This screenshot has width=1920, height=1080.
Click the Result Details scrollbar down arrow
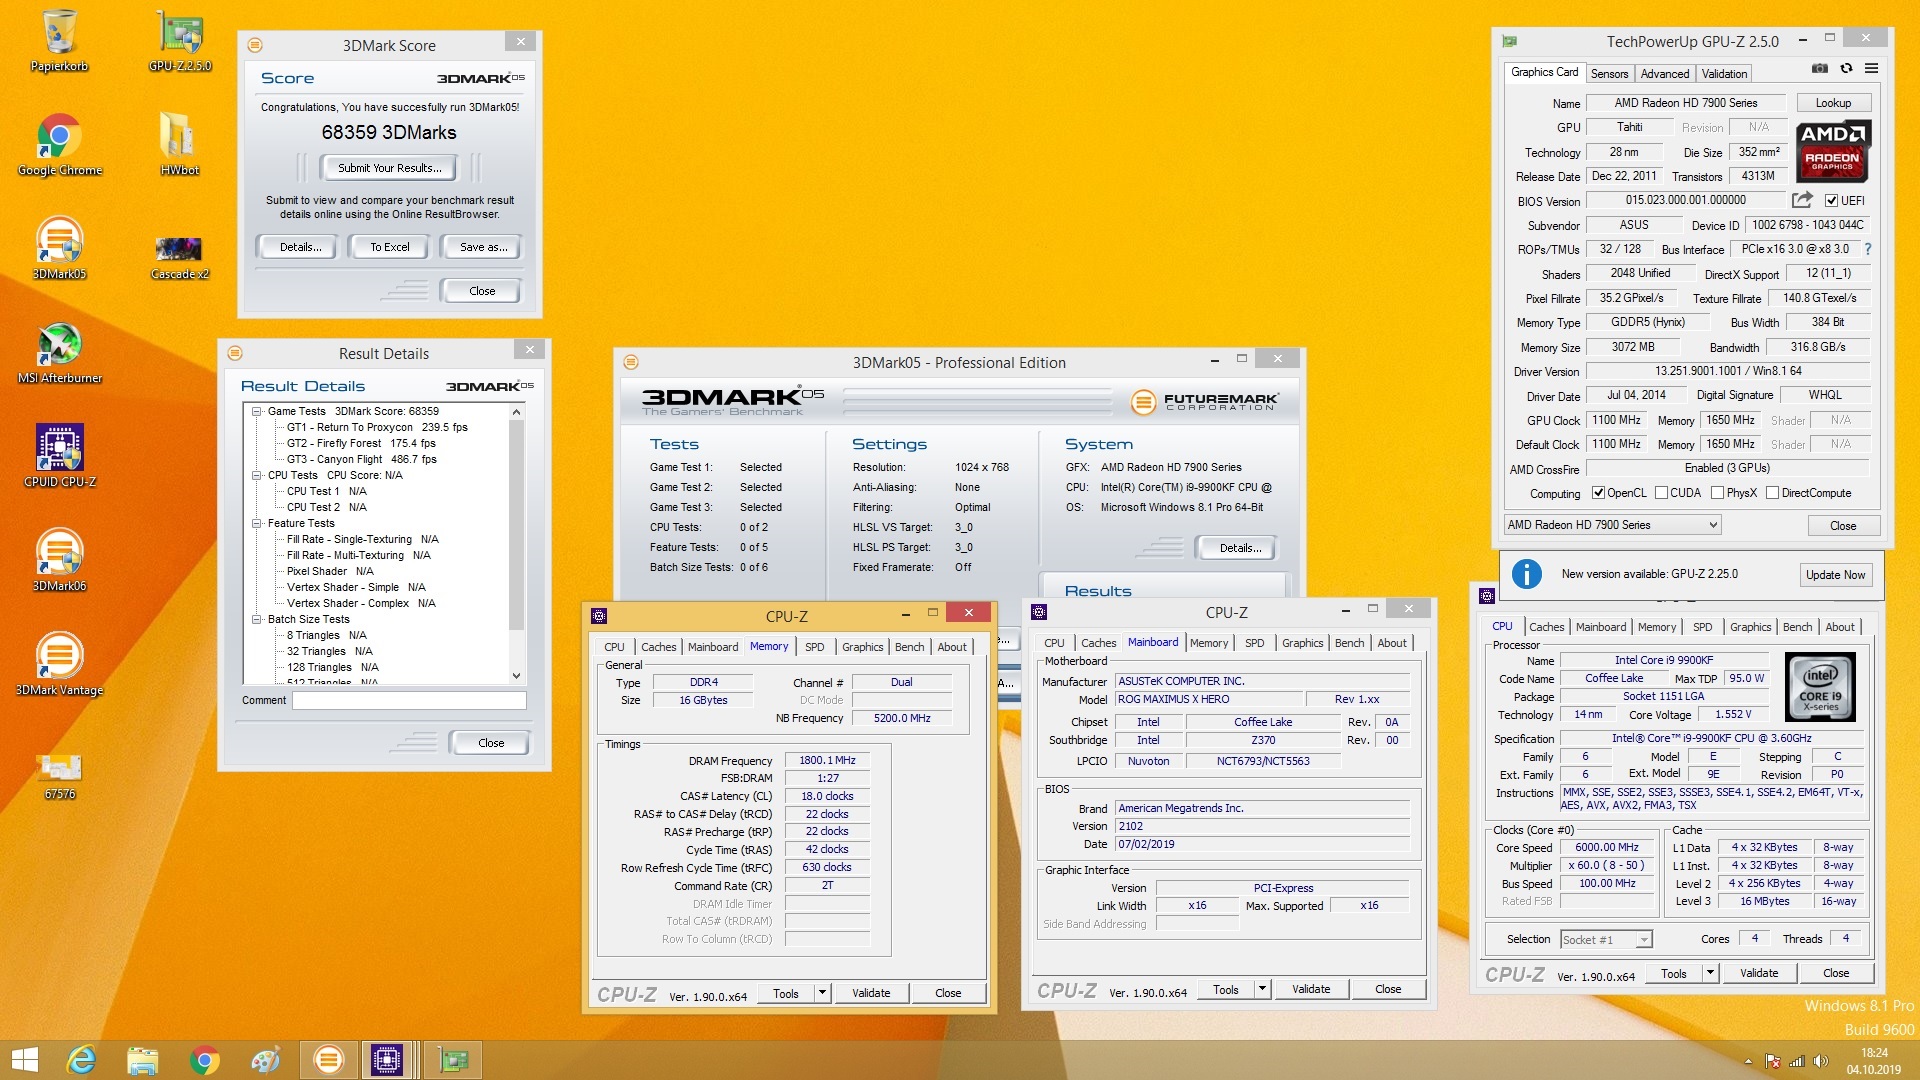[516, 676]
